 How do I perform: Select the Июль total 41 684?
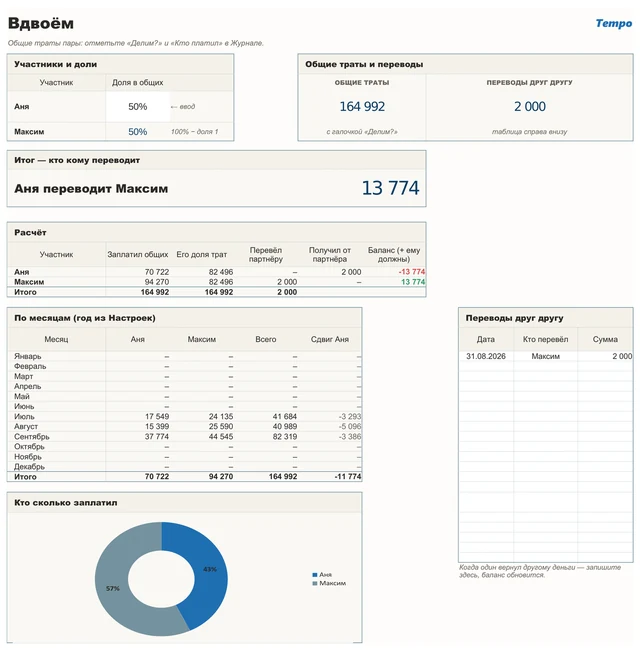click(285, 417)
